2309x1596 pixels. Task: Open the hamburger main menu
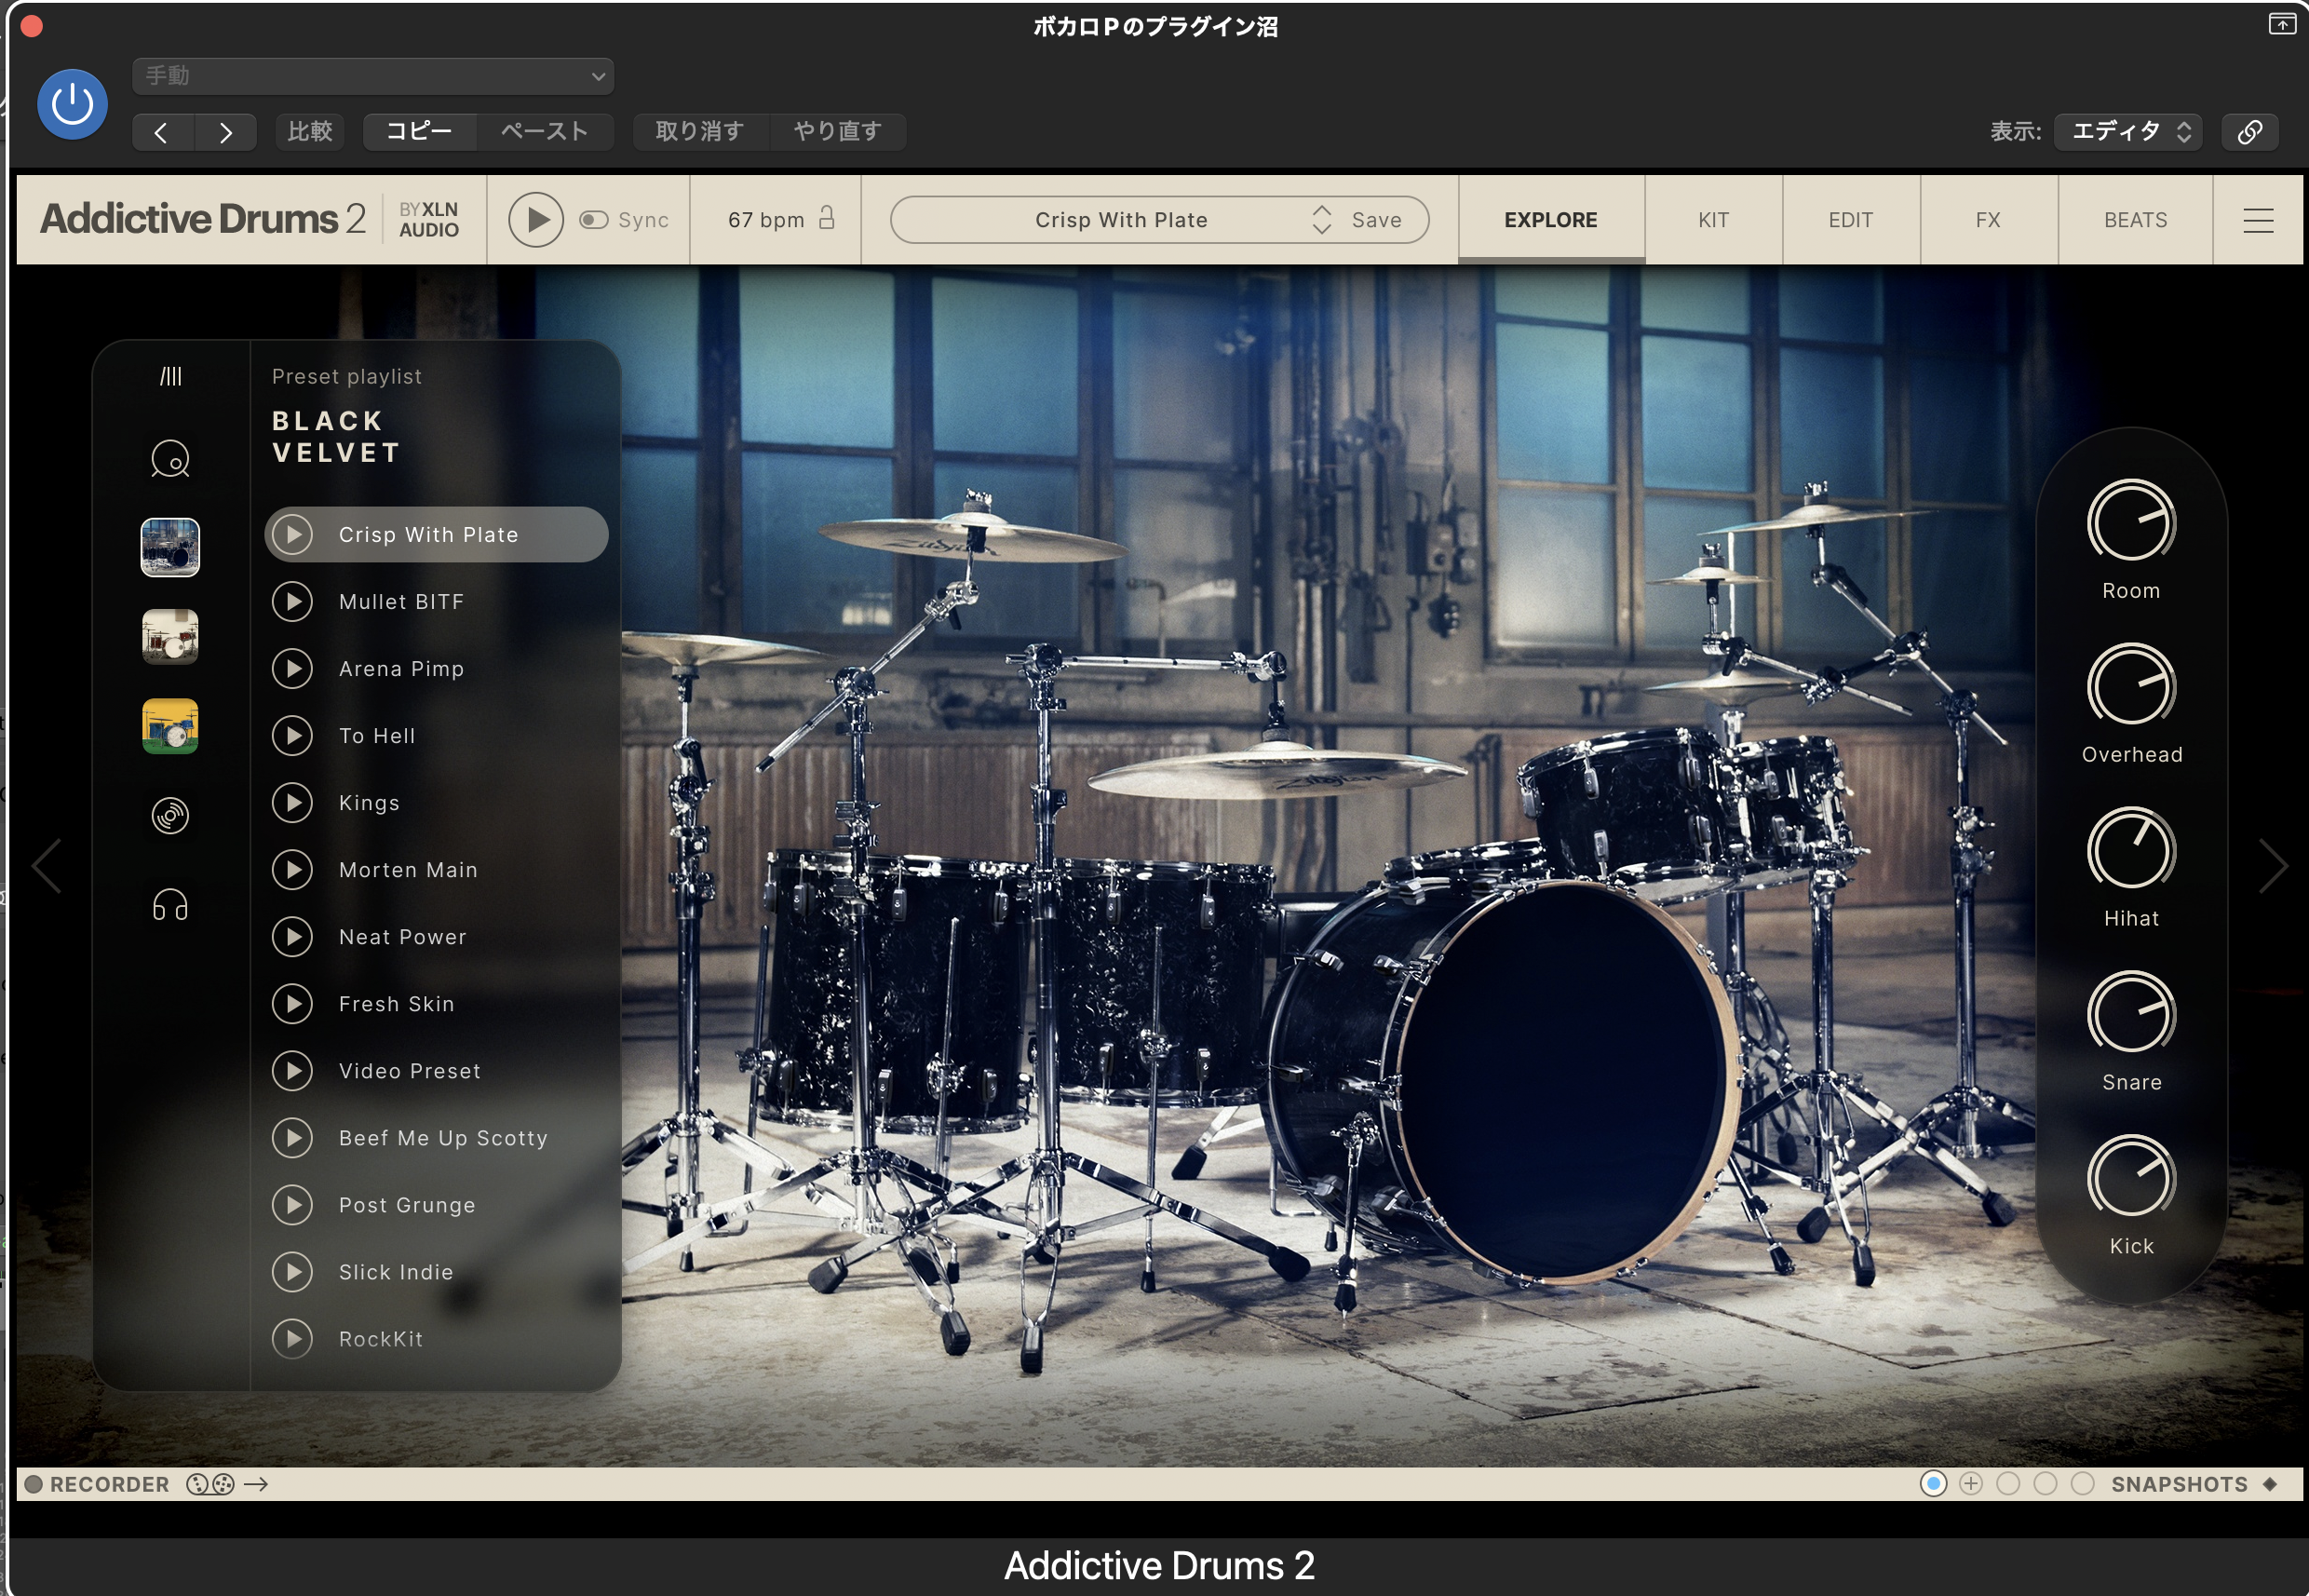2258,220
